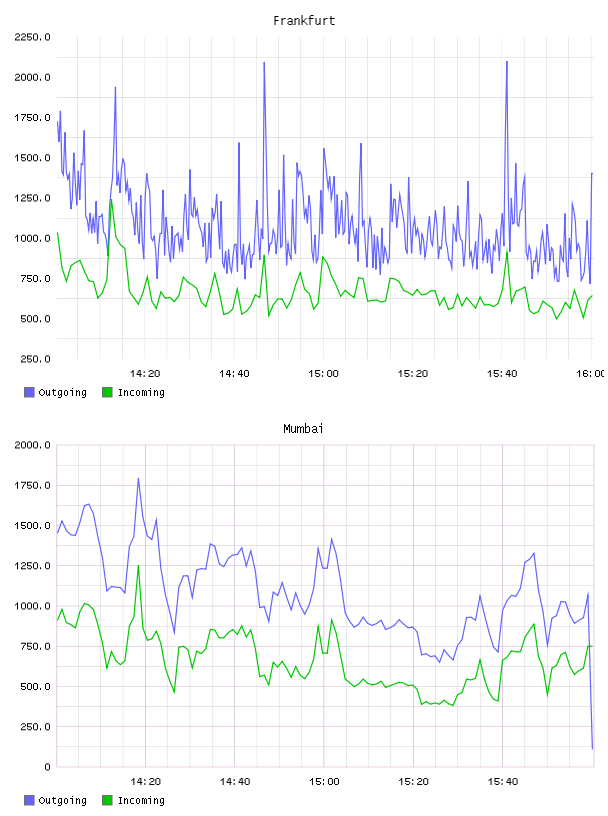Click the Frankfurt chart title

pyautogui.click(x=304, y=21)
